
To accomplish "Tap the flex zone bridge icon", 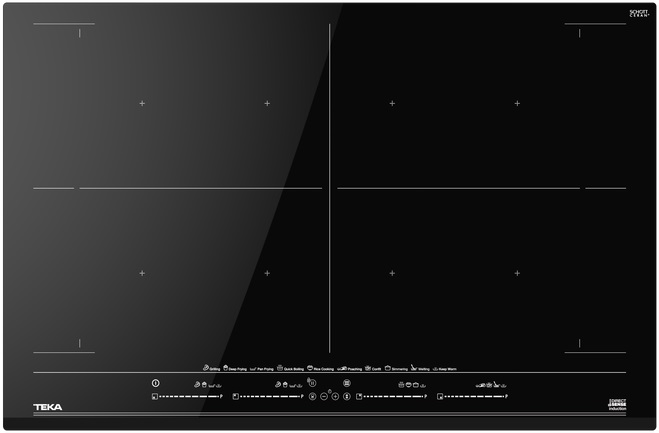I will (x=346, y=383).
